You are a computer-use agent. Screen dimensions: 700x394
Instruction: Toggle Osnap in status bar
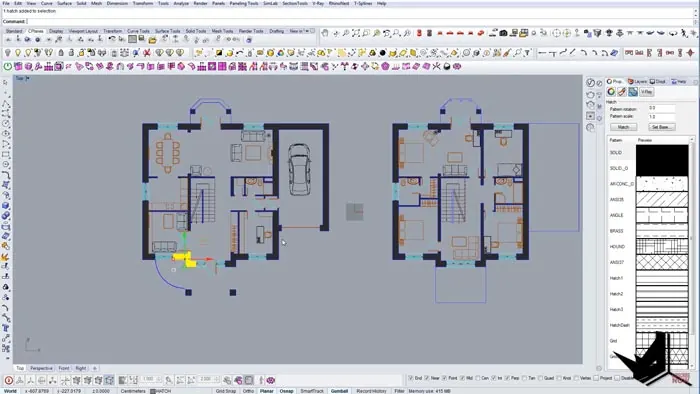pyautogui.click(x=287, y=391)
